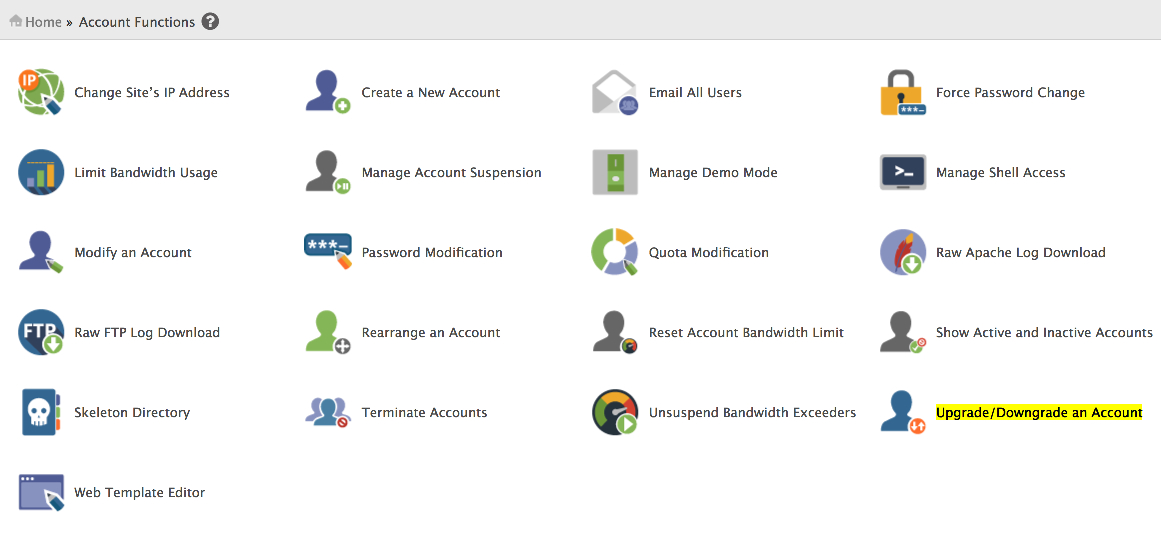Open the Password Modification link
This screenshot has height=536, width=1161.
pos(432,252)
